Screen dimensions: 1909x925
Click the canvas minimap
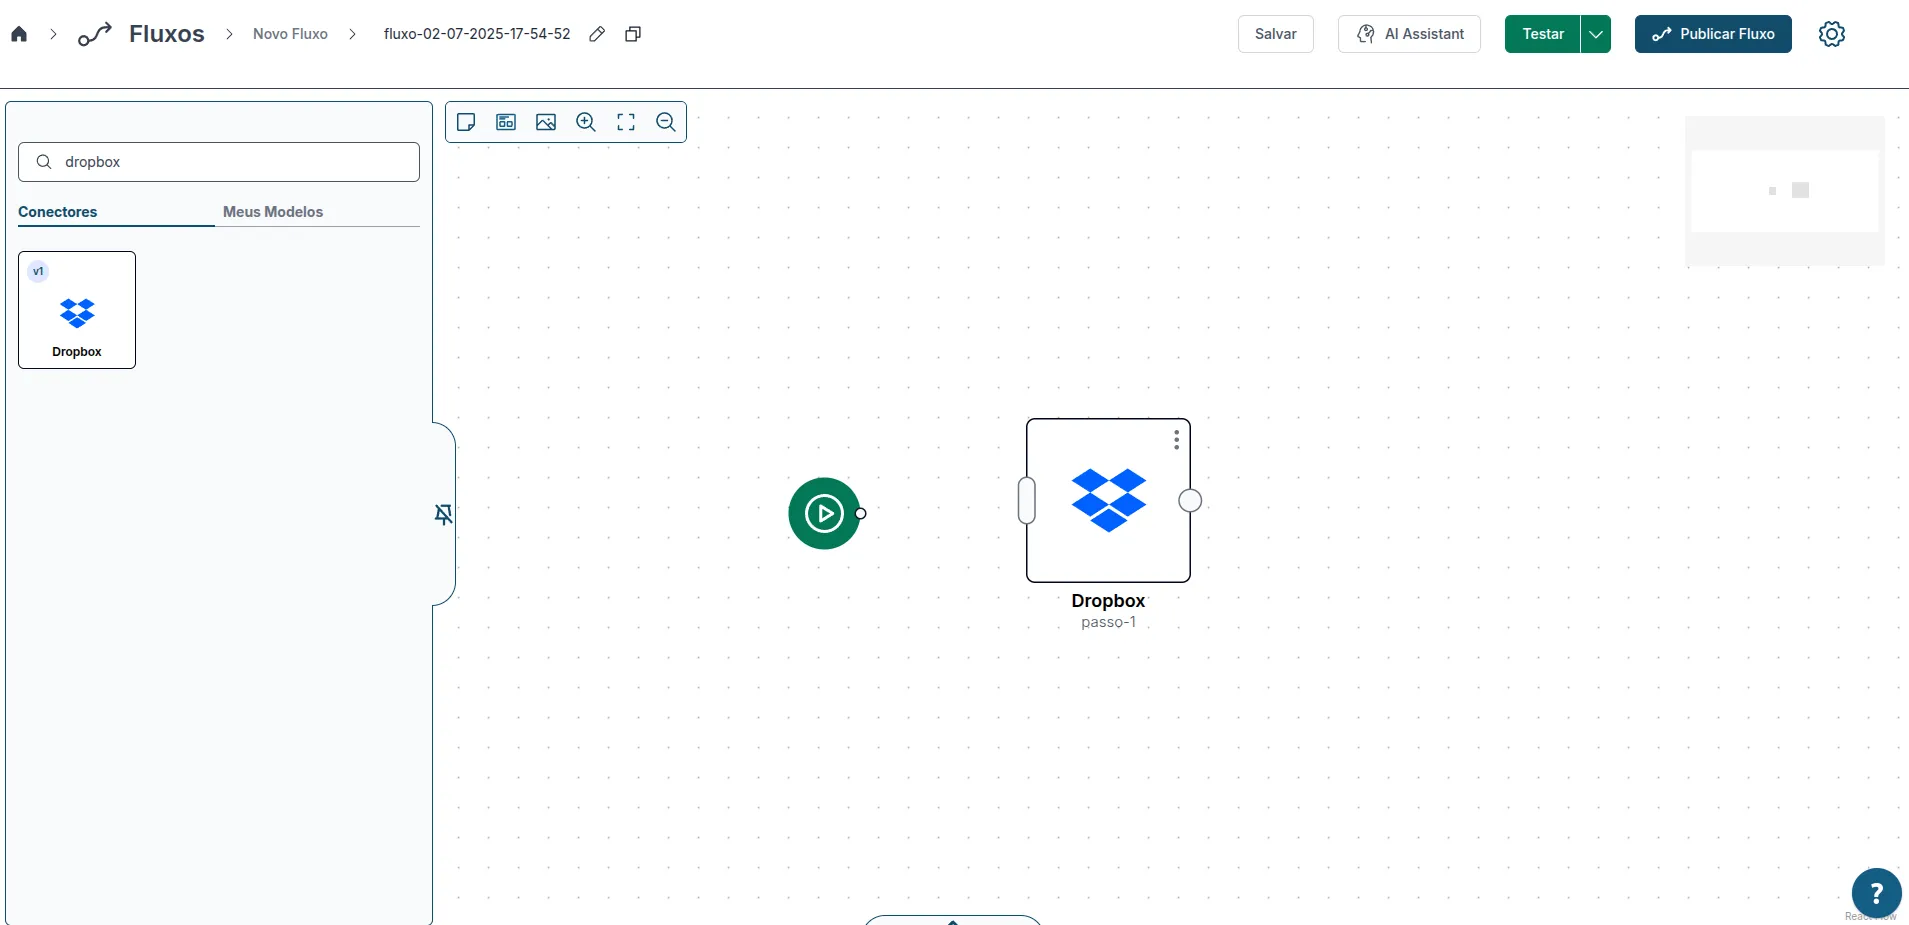click(1785, 191)
